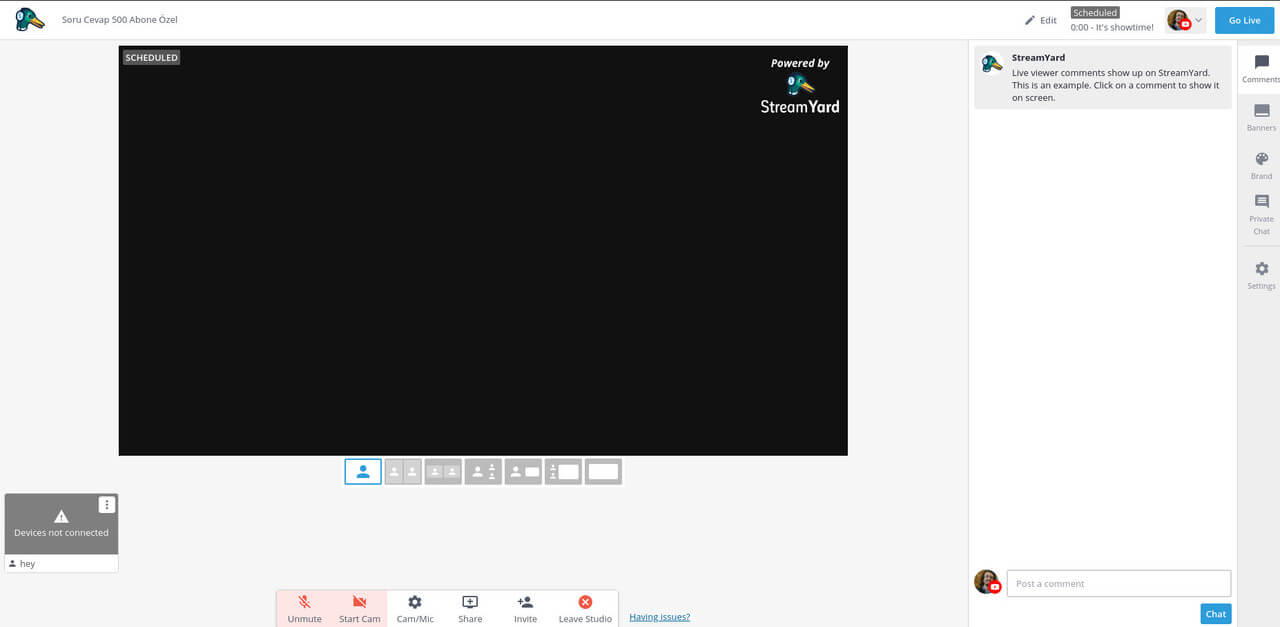
Task: Share your screen
Action: point(470,609)
